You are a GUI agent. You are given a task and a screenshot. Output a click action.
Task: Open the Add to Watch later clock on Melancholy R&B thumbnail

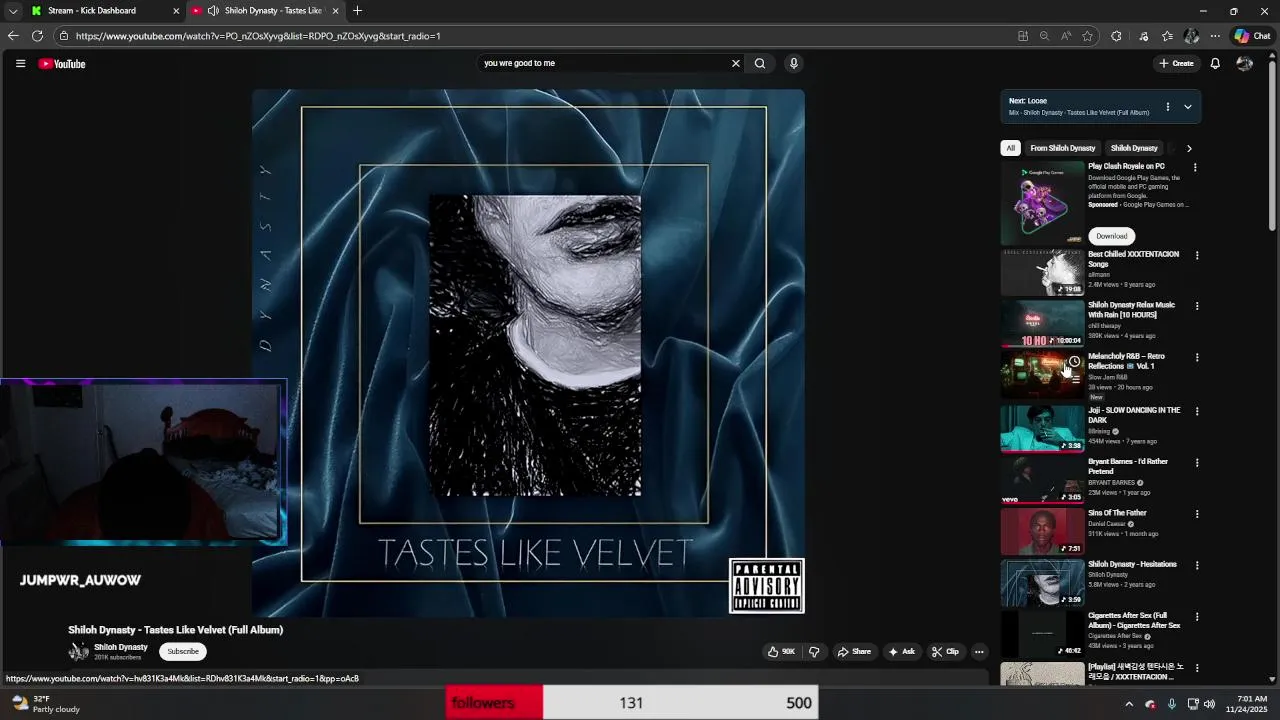[1074, 362]
